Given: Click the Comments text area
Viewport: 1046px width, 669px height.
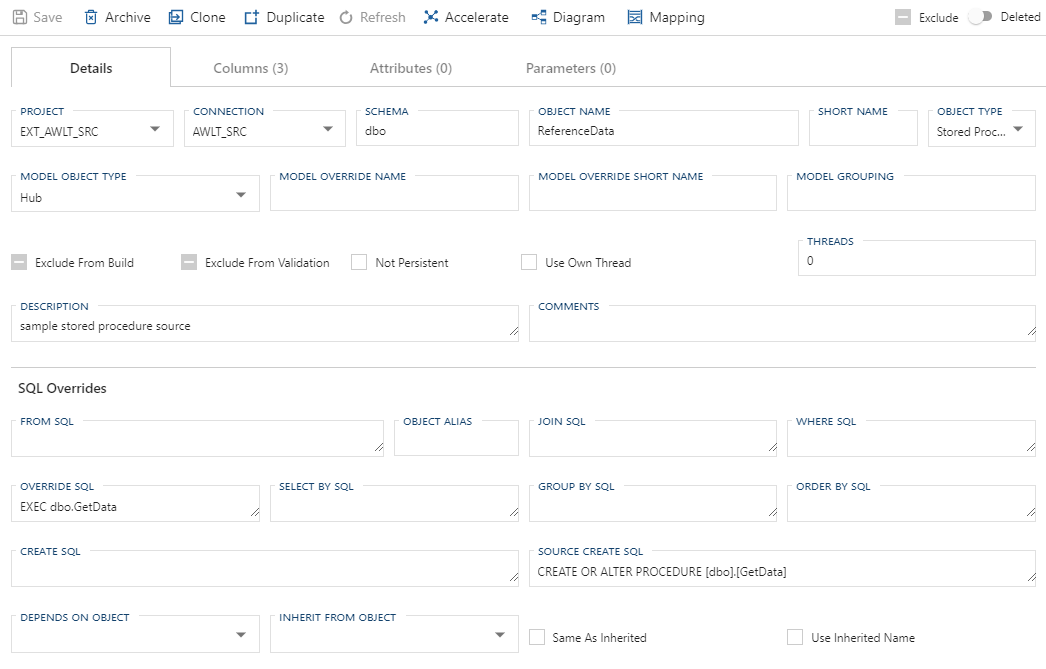Looking at the screenshot, I should [x=782, y=325].
